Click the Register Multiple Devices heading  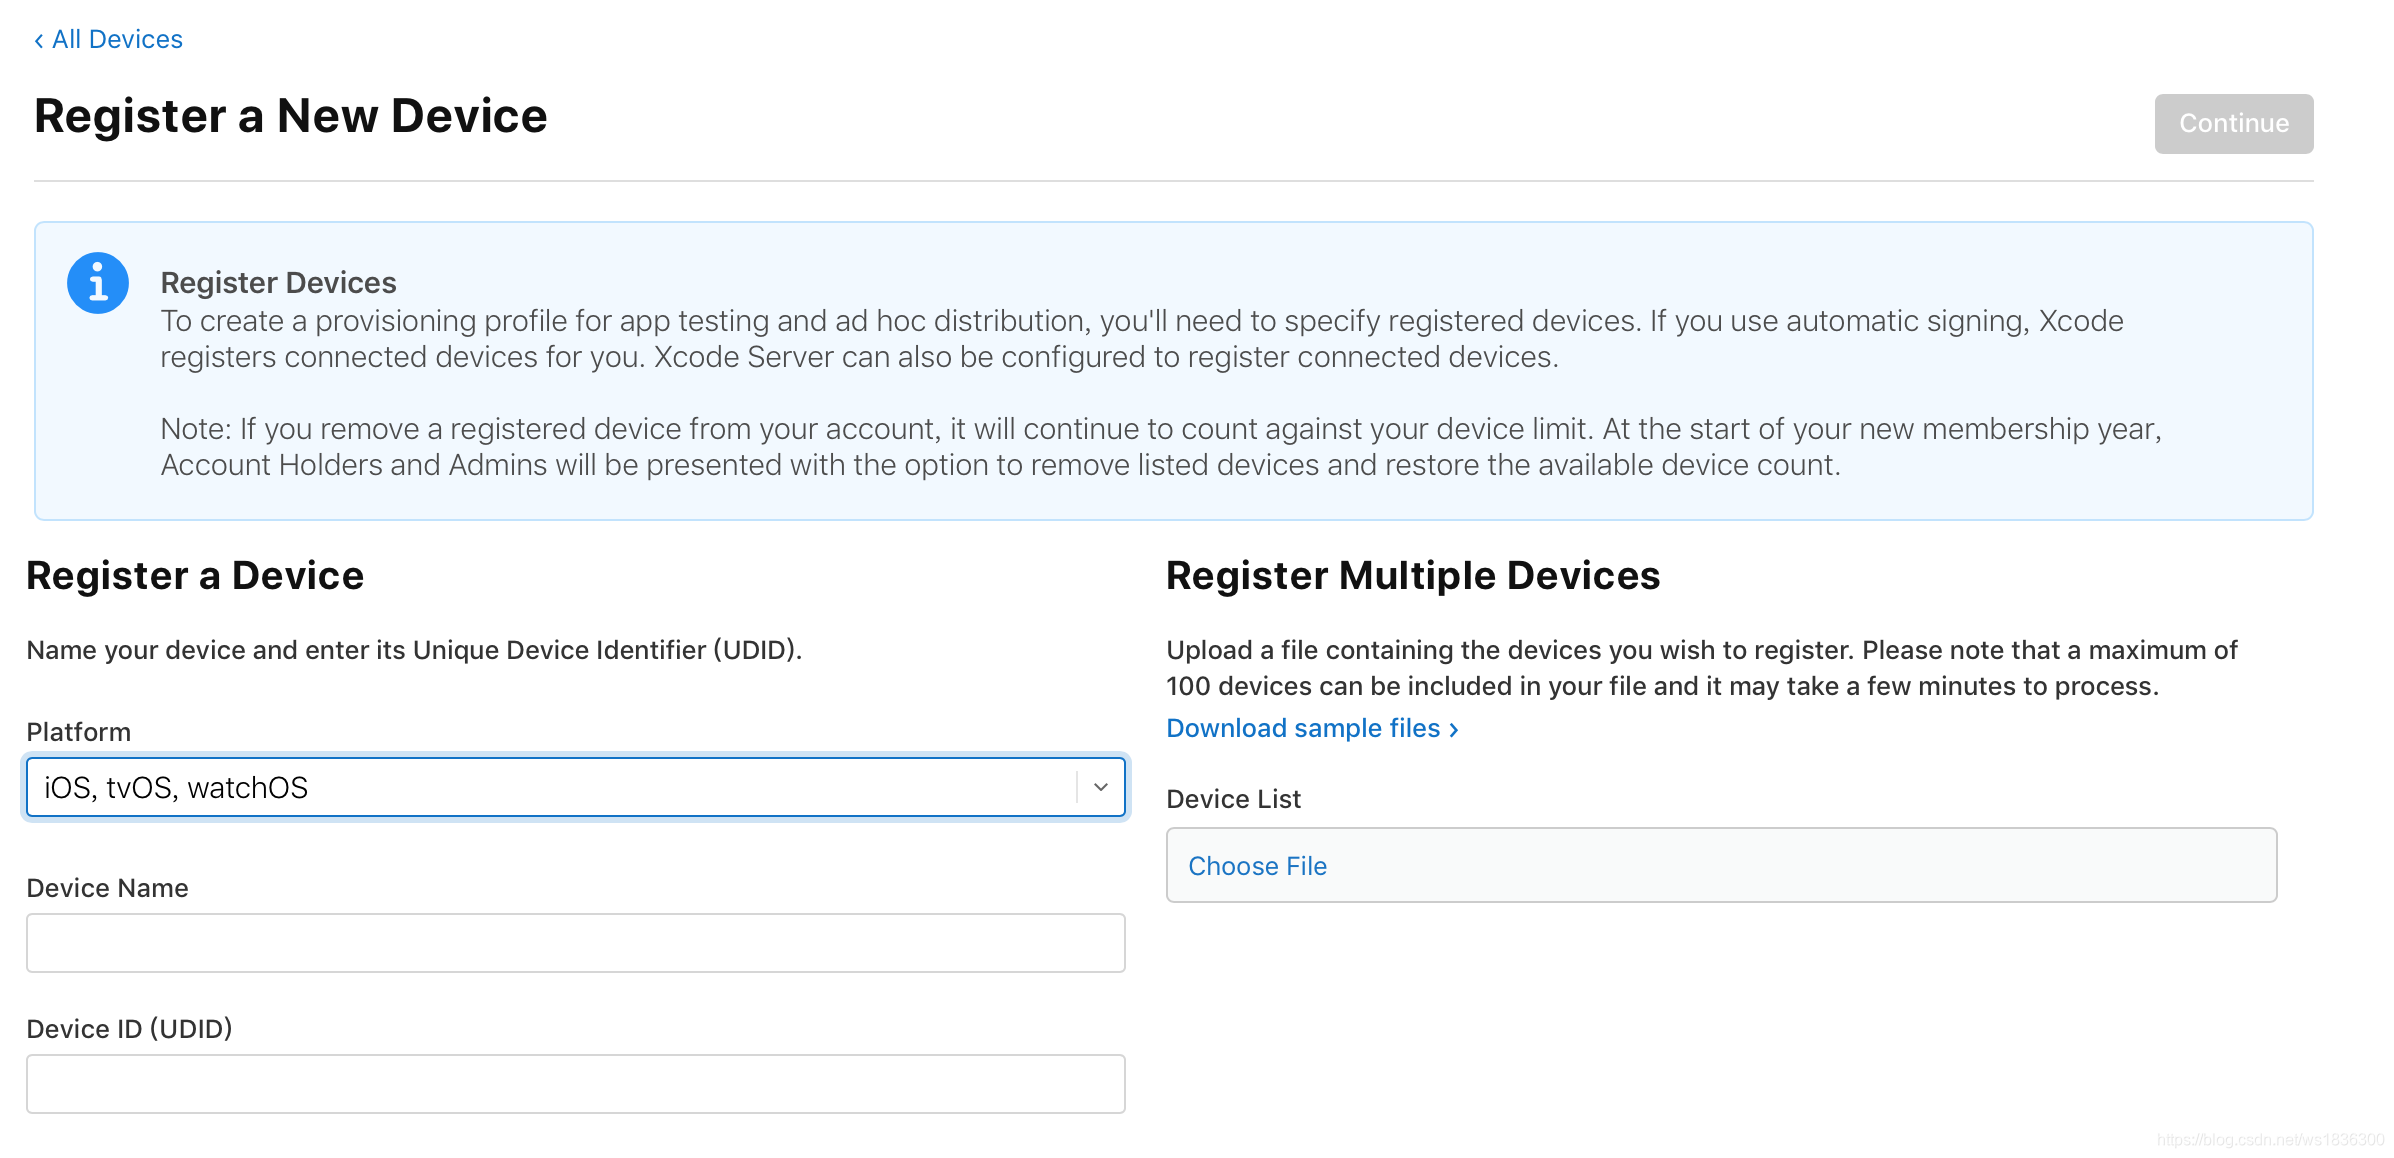[x=1412, y=576]
